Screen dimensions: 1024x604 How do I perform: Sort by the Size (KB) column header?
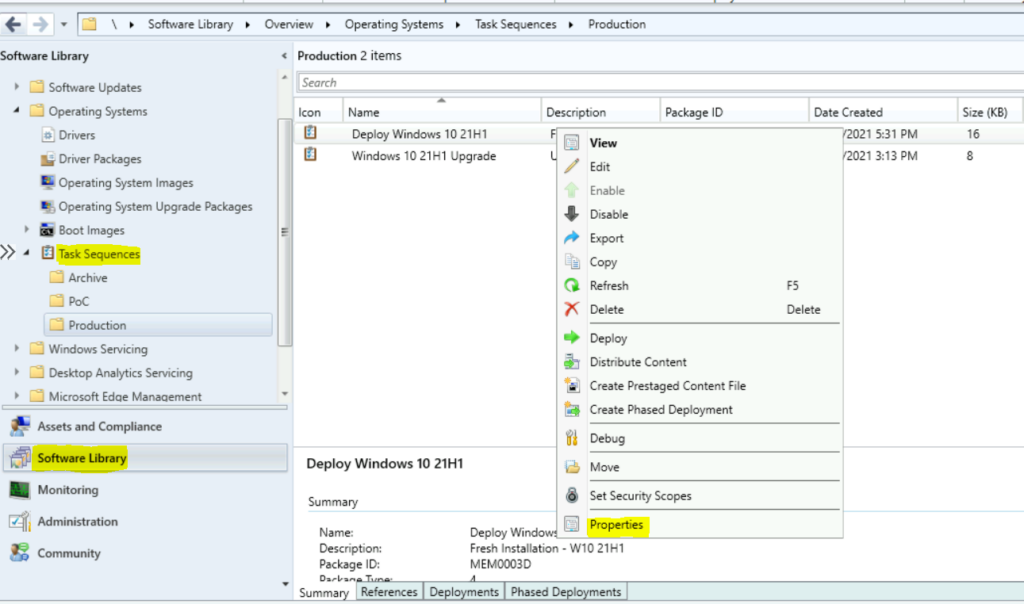coord(989,112)
